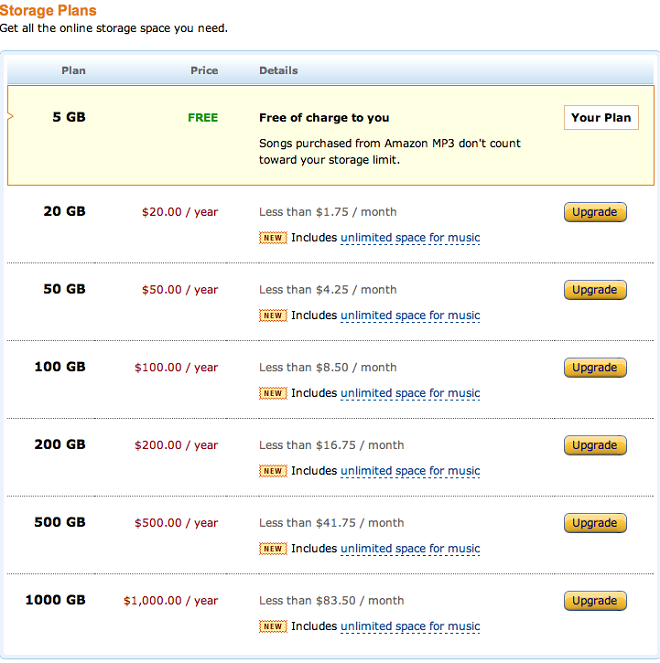Image resolution: width=660 pixels, height=663 pixels.
Task: Click the NEW badge in 100 GB row
Action: [273, 393]
